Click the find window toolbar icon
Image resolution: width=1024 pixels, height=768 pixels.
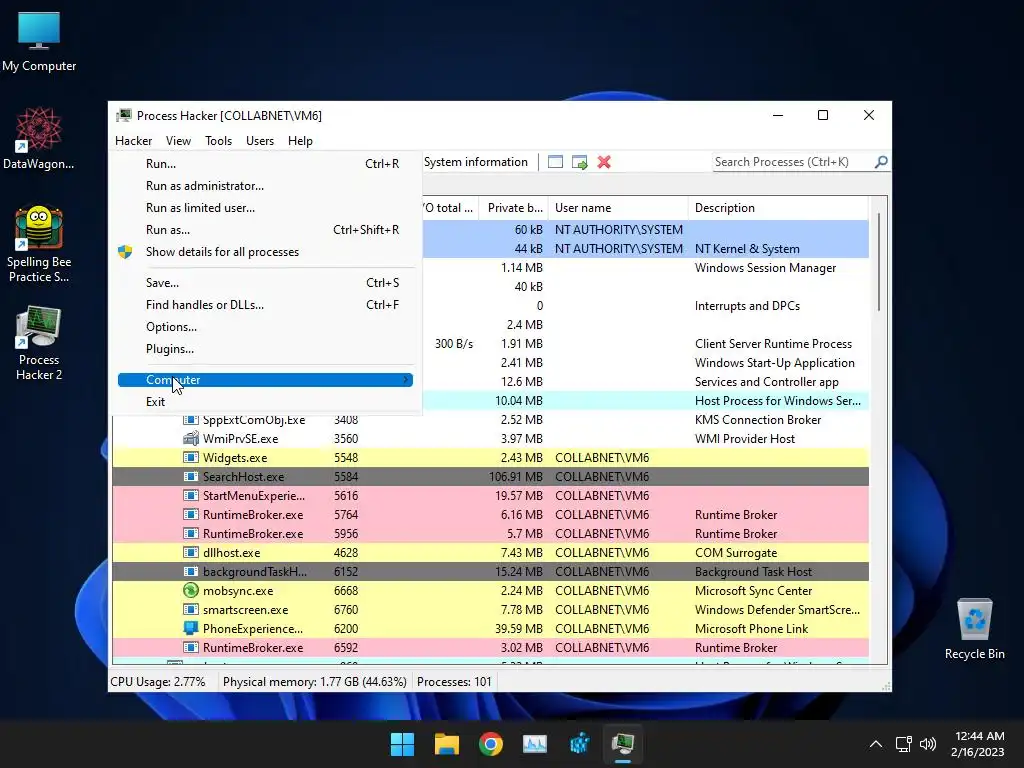tap(555, 162)
